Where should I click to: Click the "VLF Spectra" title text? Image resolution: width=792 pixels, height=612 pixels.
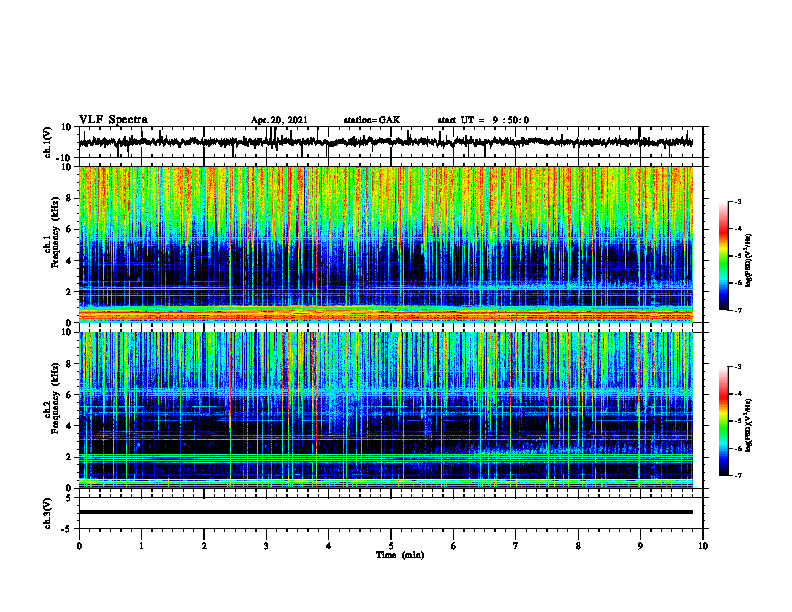coord(113,120)
